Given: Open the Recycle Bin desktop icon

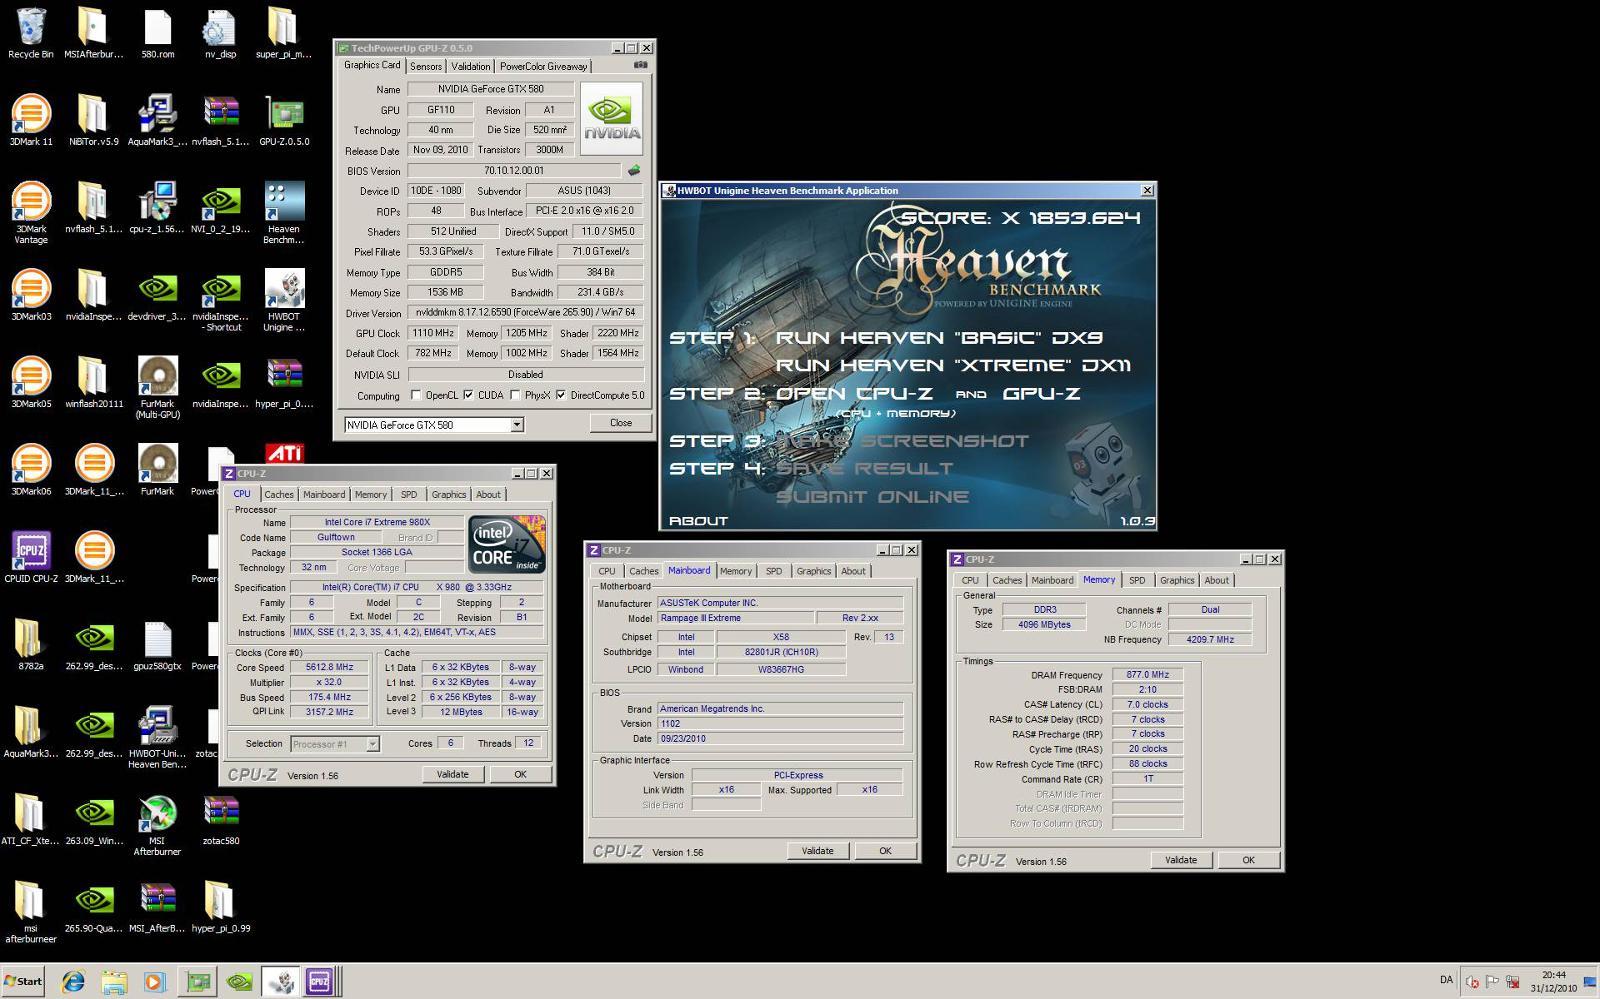Looking at the screenshot, I should (31, 33).
